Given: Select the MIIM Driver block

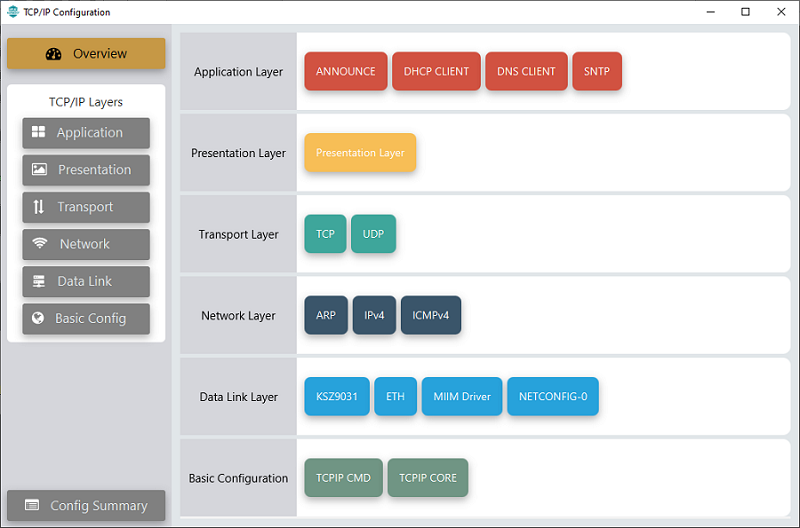Looking at the screenshot, I should [462, 396].
